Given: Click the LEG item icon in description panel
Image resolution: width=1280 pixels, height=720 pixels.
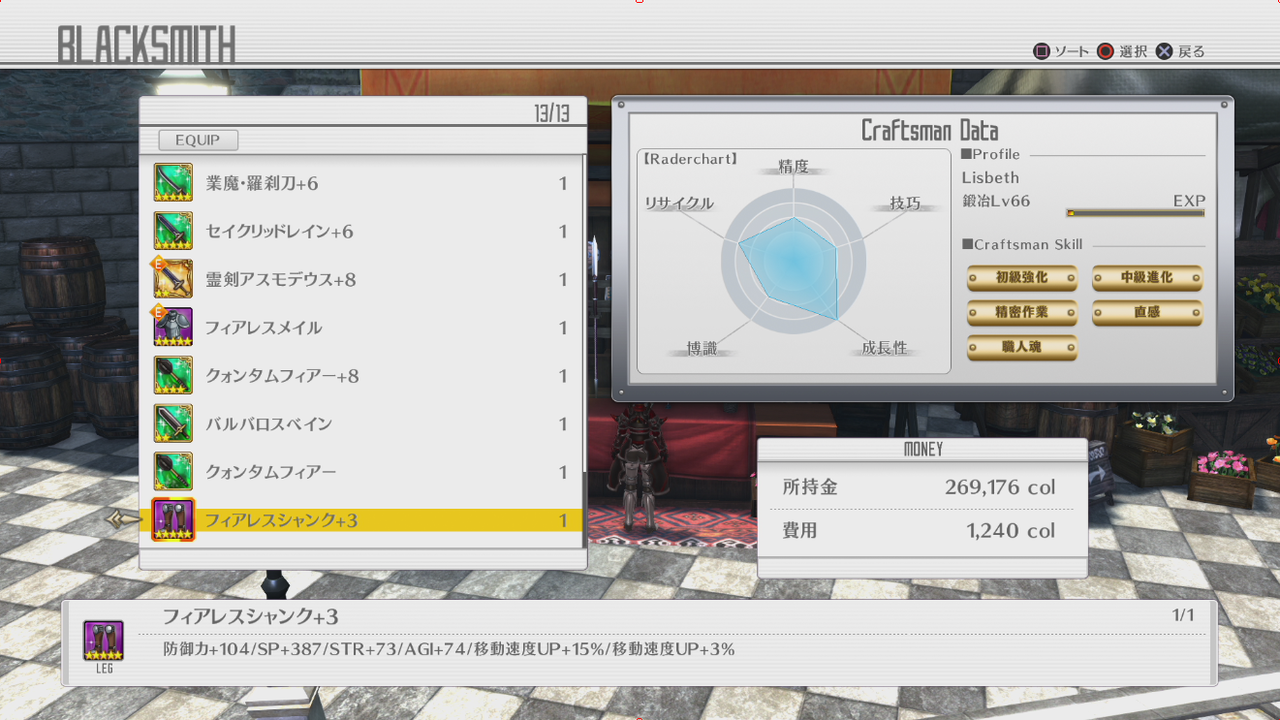Looking at the screenshot, I should [103, 641].
